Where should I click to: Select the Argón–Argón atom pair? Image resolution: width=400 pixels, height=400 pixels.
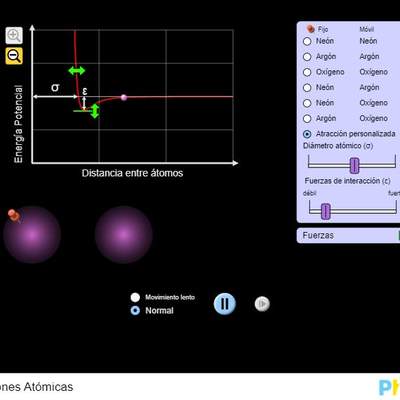click(307, 57)
